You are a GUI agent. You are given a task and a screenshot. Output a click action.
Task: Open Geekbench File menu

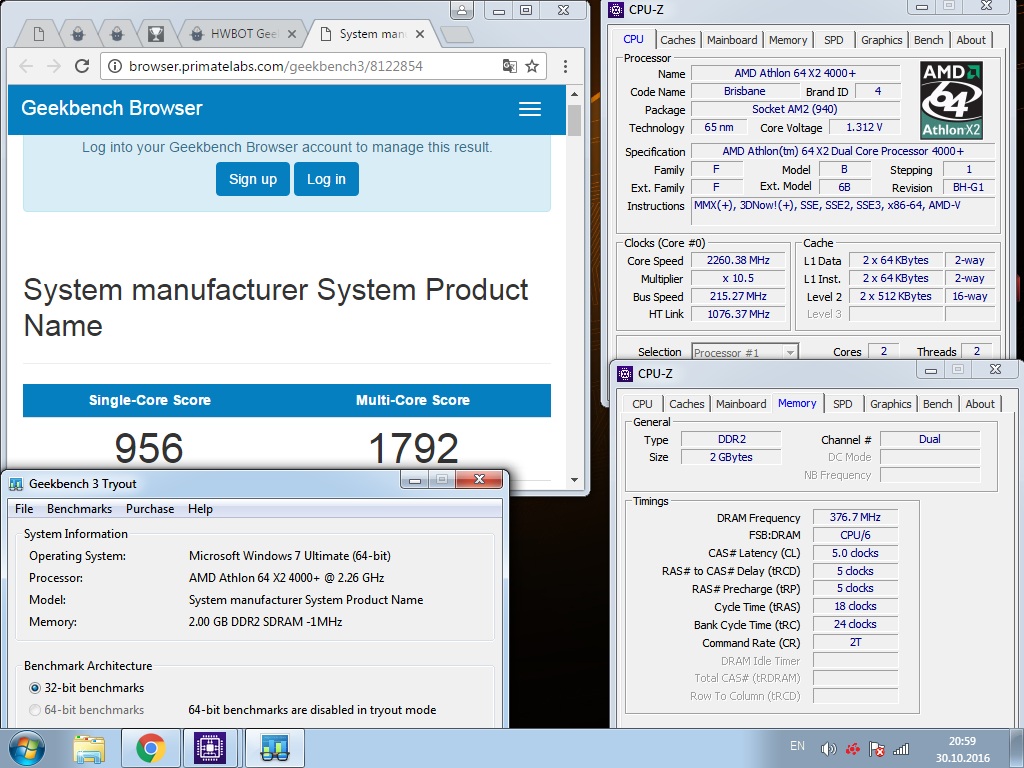(x=24, y=509)
